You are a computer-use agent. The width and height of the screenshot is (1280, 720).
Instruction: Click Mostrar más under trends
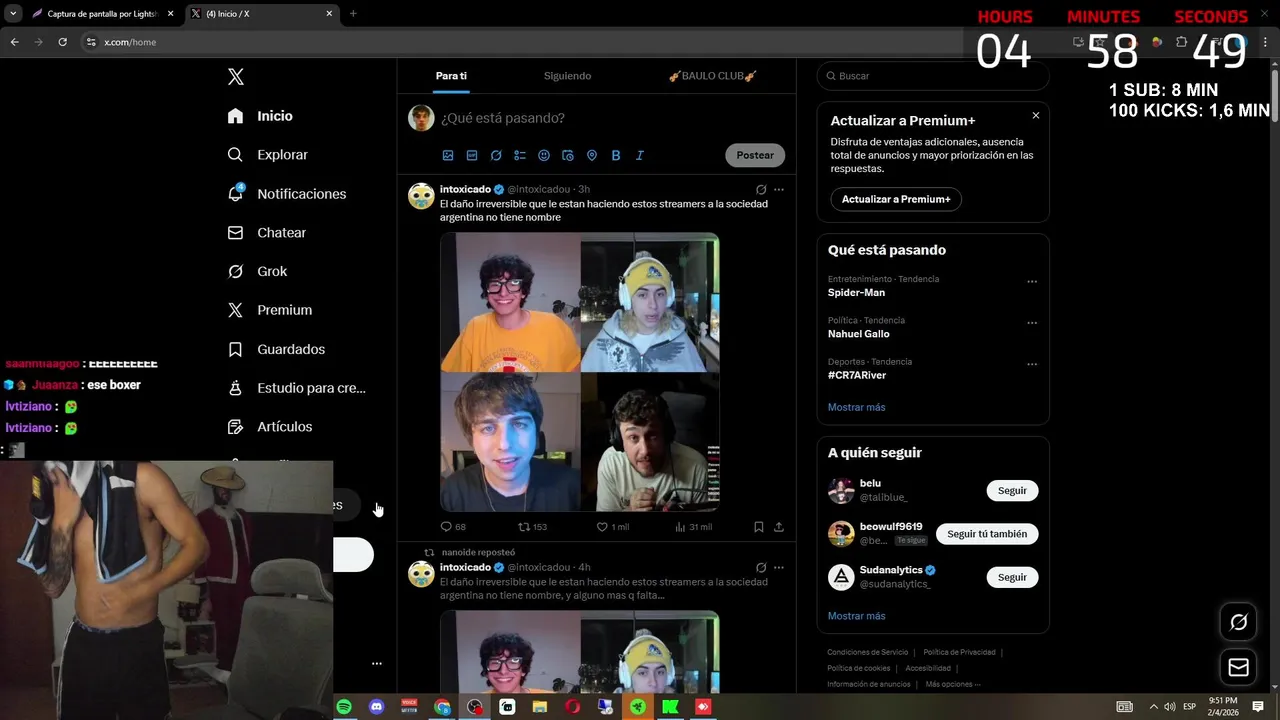[x=856, y=407]
